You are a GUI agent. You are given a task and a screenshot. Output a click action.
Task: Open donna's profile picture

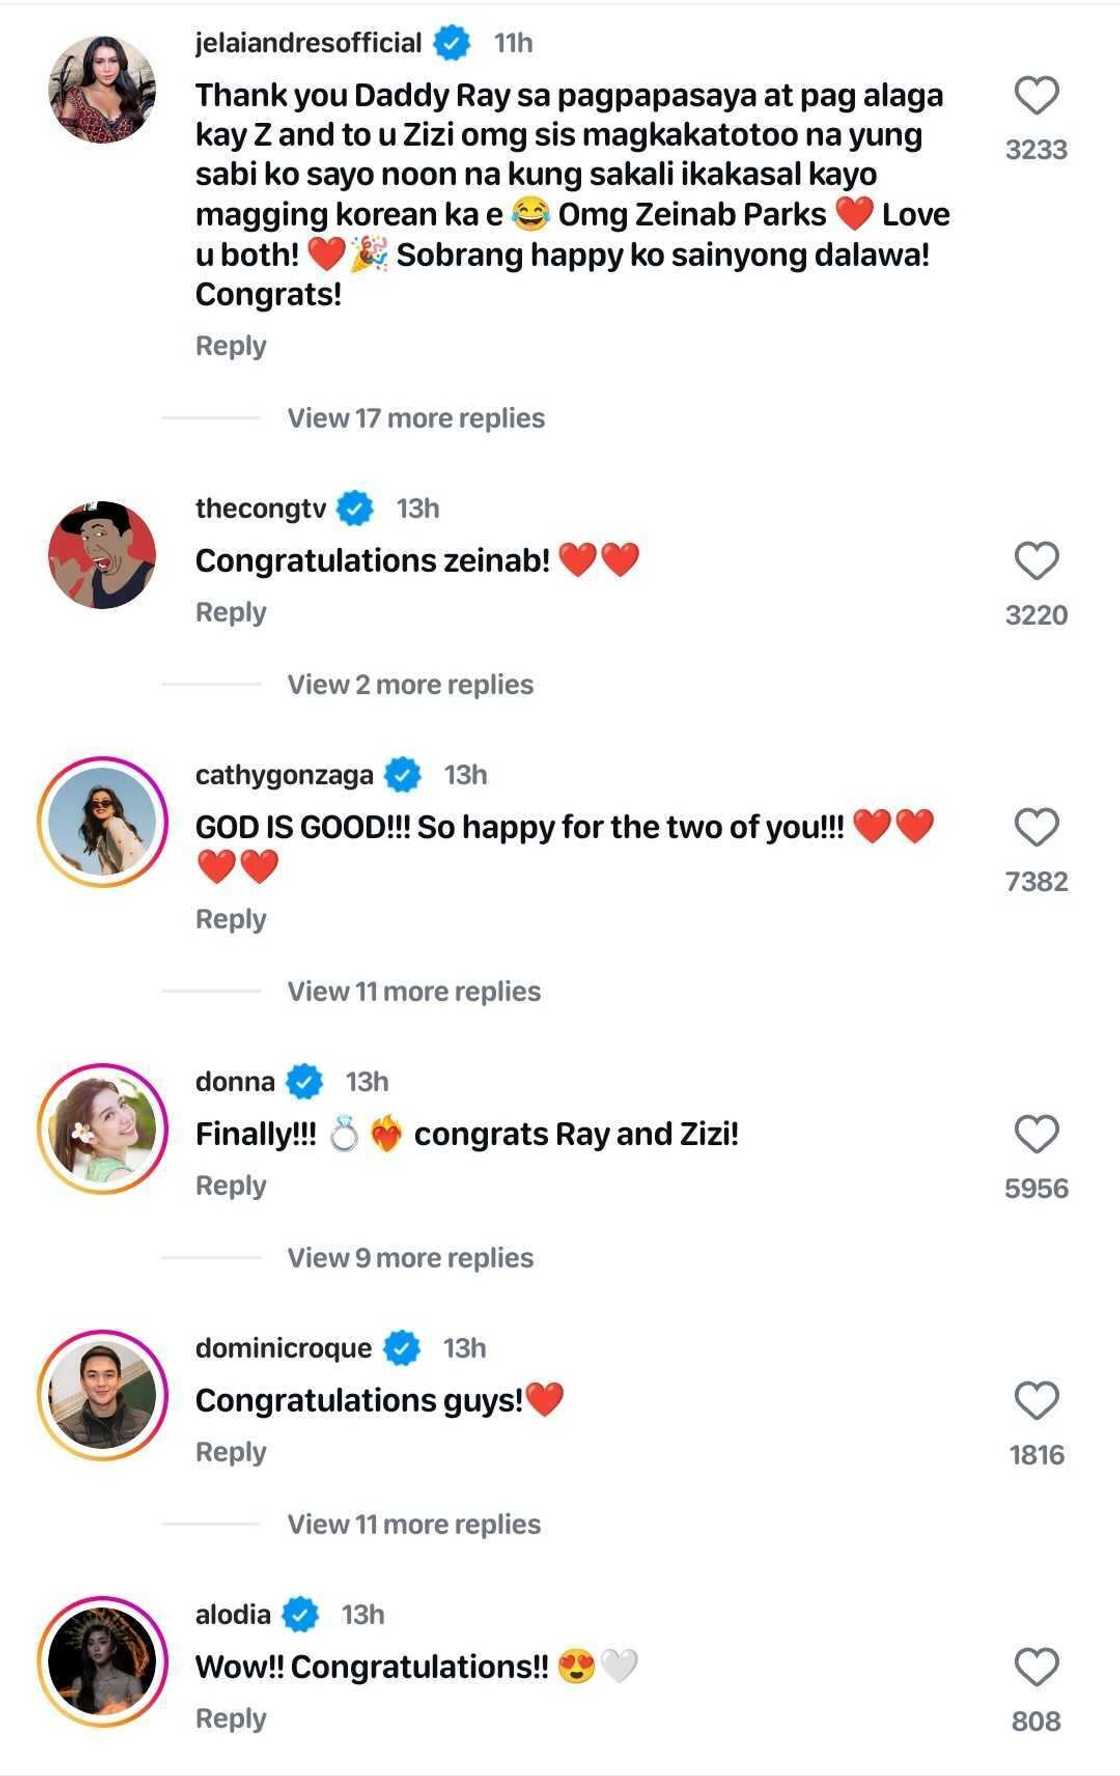point(103,1128)
